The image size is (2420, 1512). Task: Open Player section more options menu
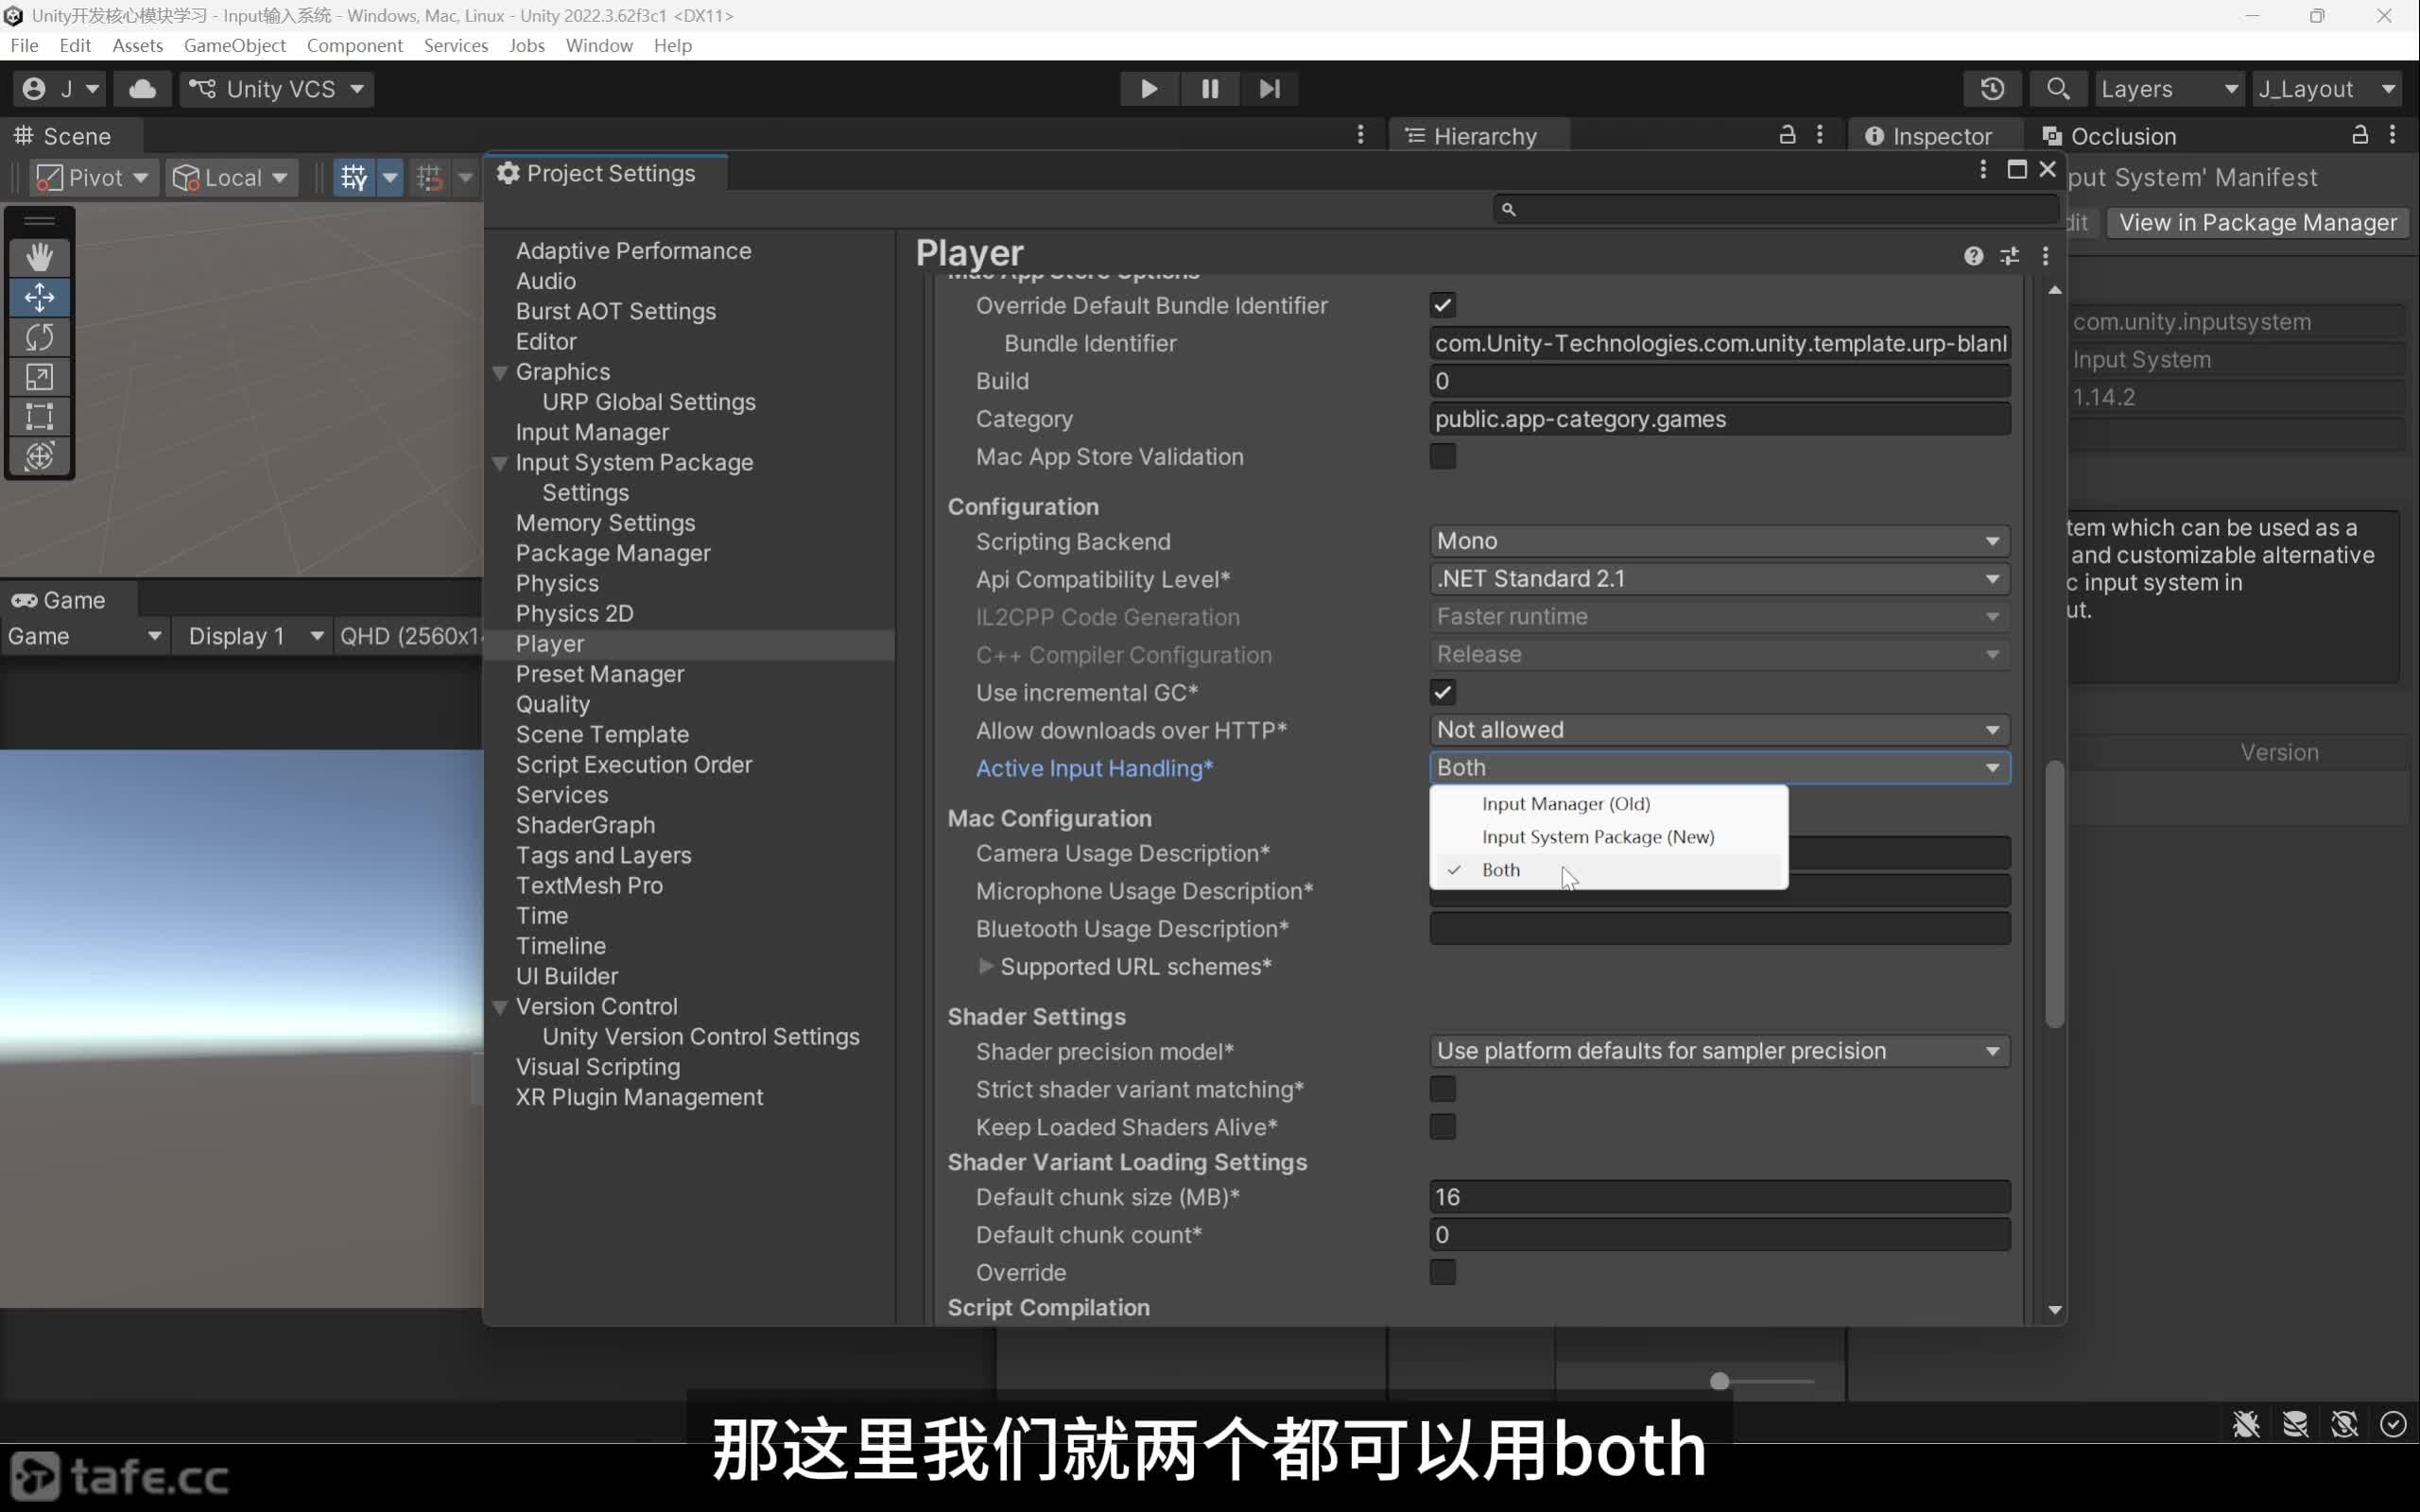coord(2045,256)
